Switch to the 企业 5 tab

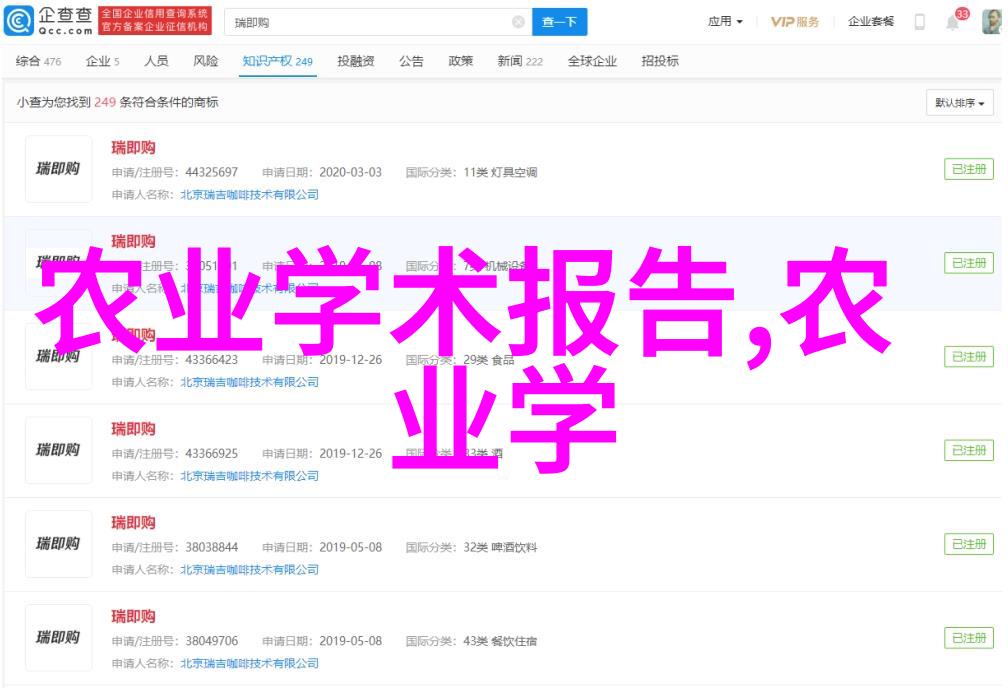pos(102,61)
